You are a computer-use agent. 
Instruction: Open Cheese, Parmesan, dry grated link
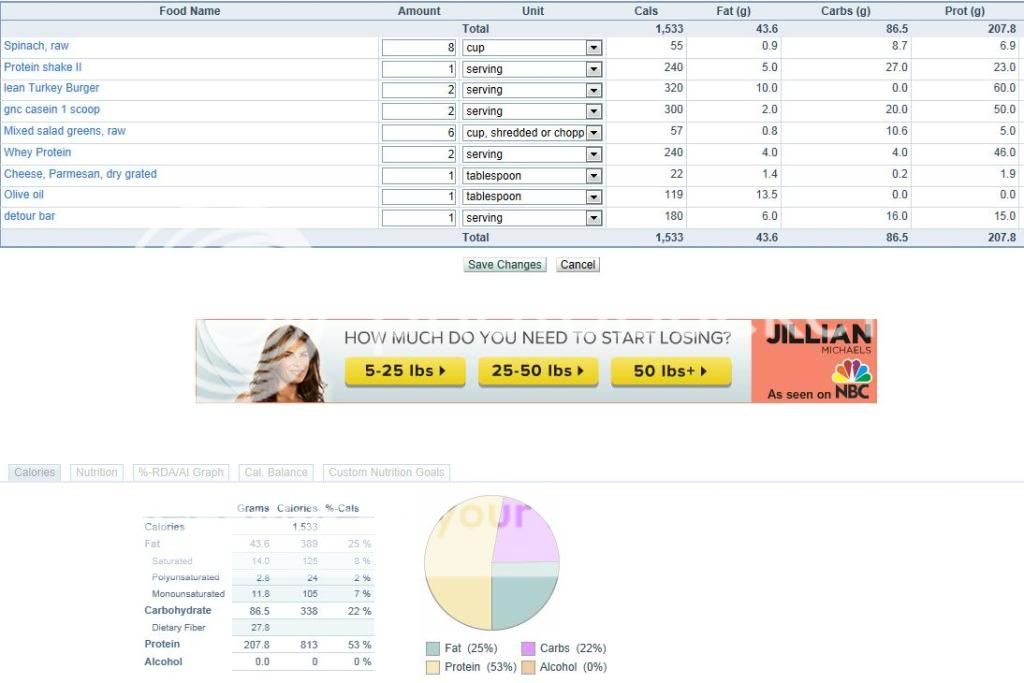click(x=80, y=174)
